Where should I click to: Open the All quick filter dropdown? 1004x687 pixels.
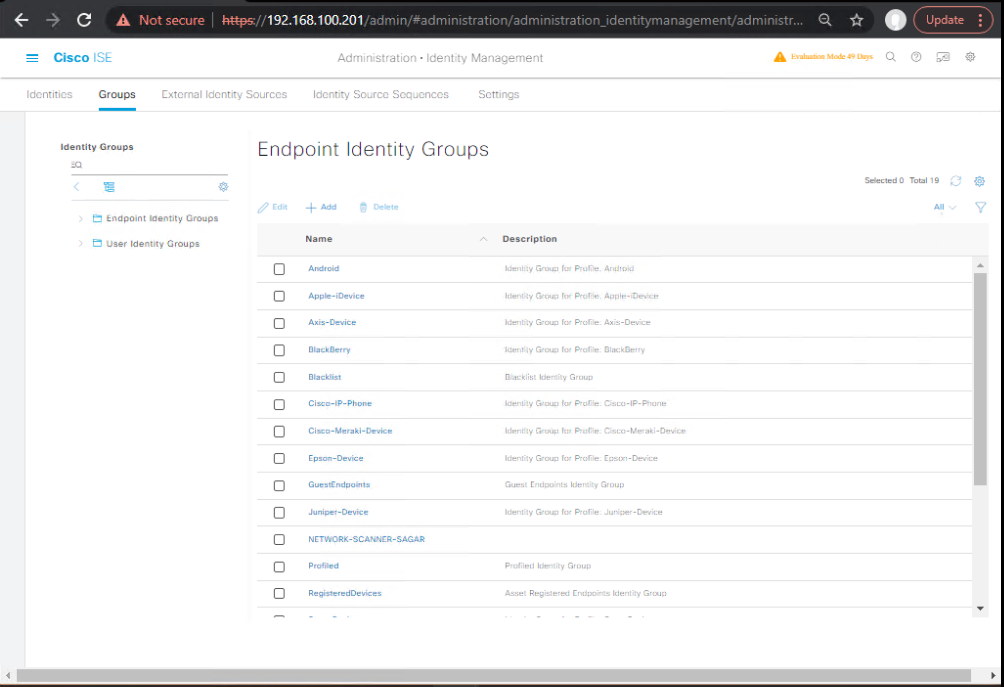[944, 207]
